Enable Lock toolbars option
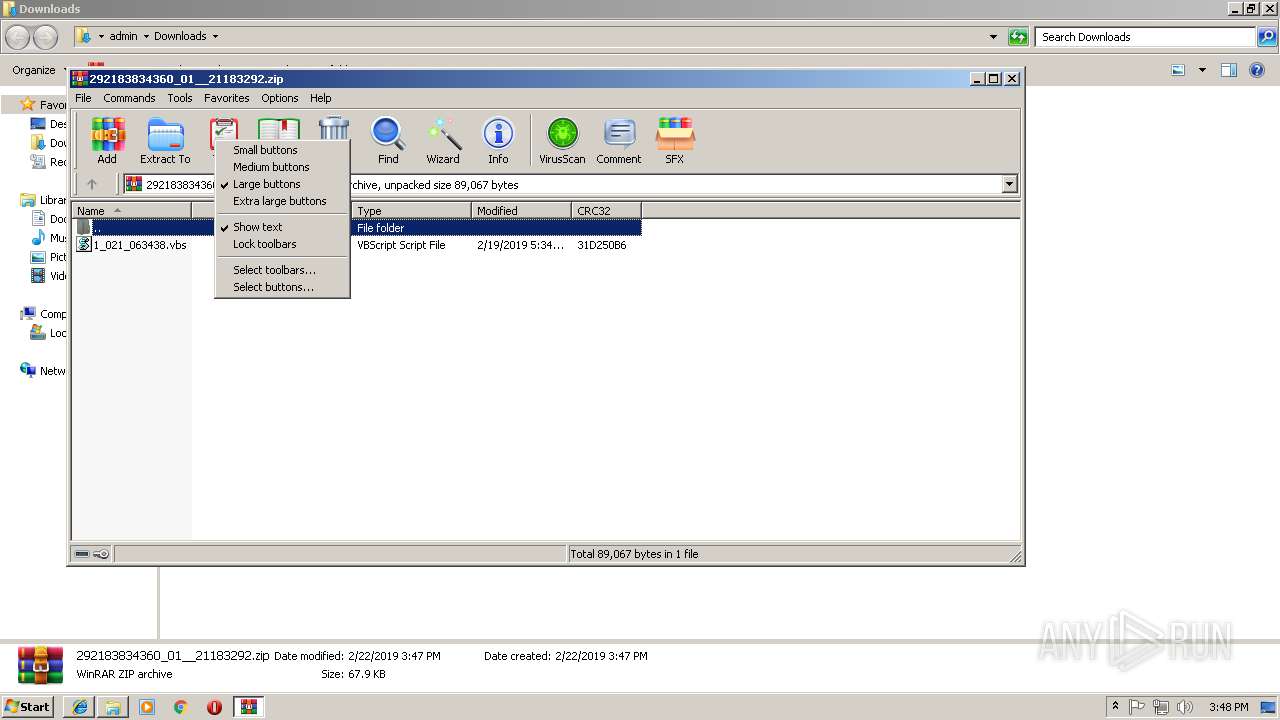 [x=283, y=244]
